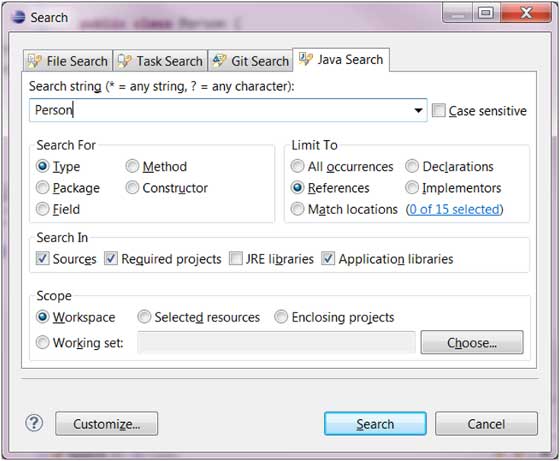Select the References radio button
The width and height of the screenshot is (560, 461).
coord(298,187)
